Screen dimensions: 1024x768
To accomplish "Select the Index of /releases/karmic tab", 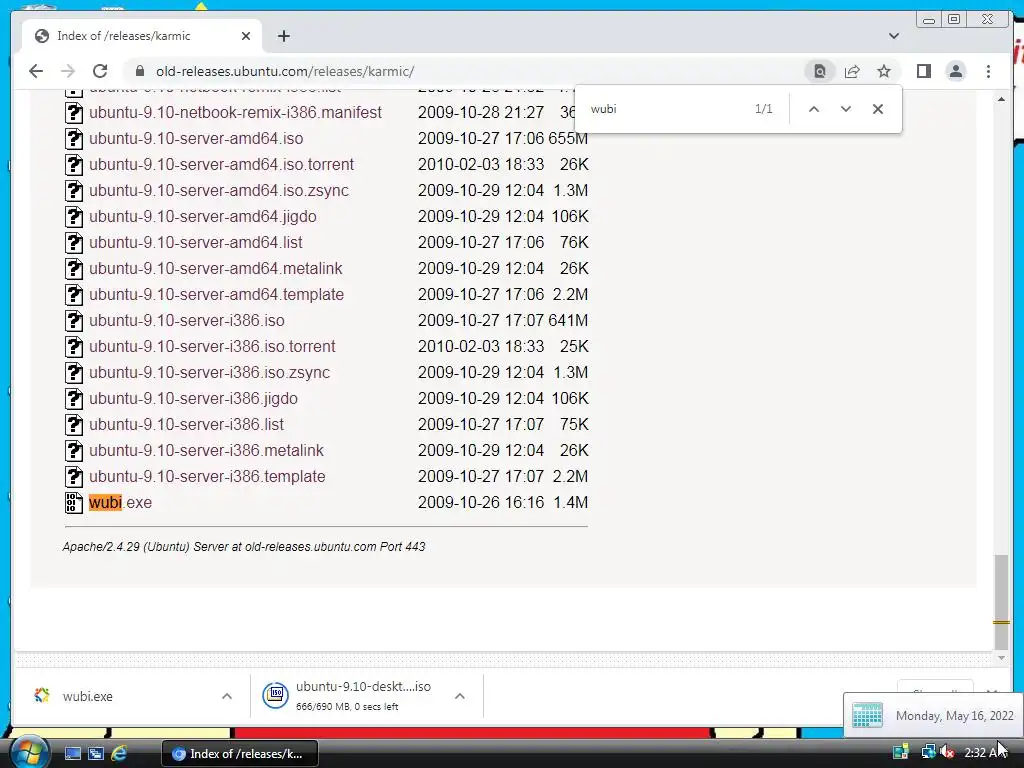I will click(x=142, y=36).
